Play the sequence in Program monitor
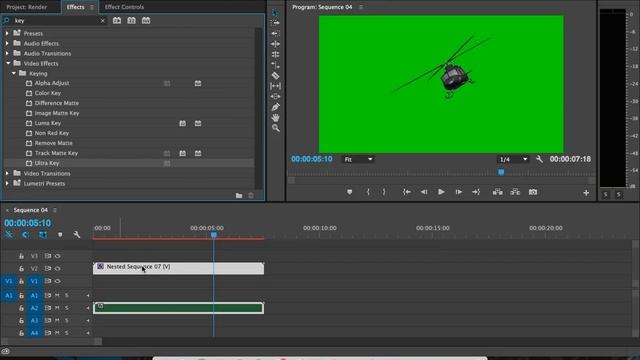The width and height of the screenshot is (640, 360). [441, 192]
